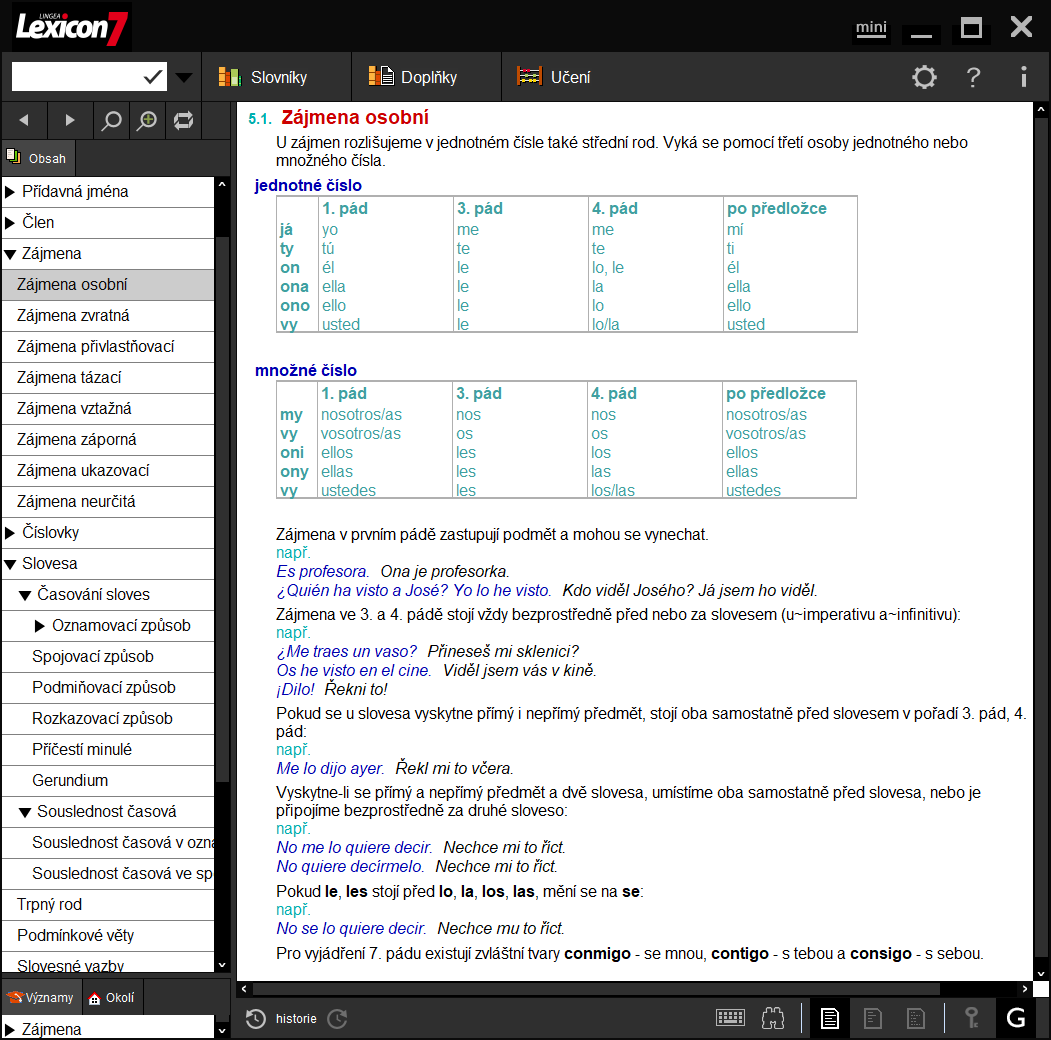
Task: Click the binoculars search icon
Action: 773,1019
